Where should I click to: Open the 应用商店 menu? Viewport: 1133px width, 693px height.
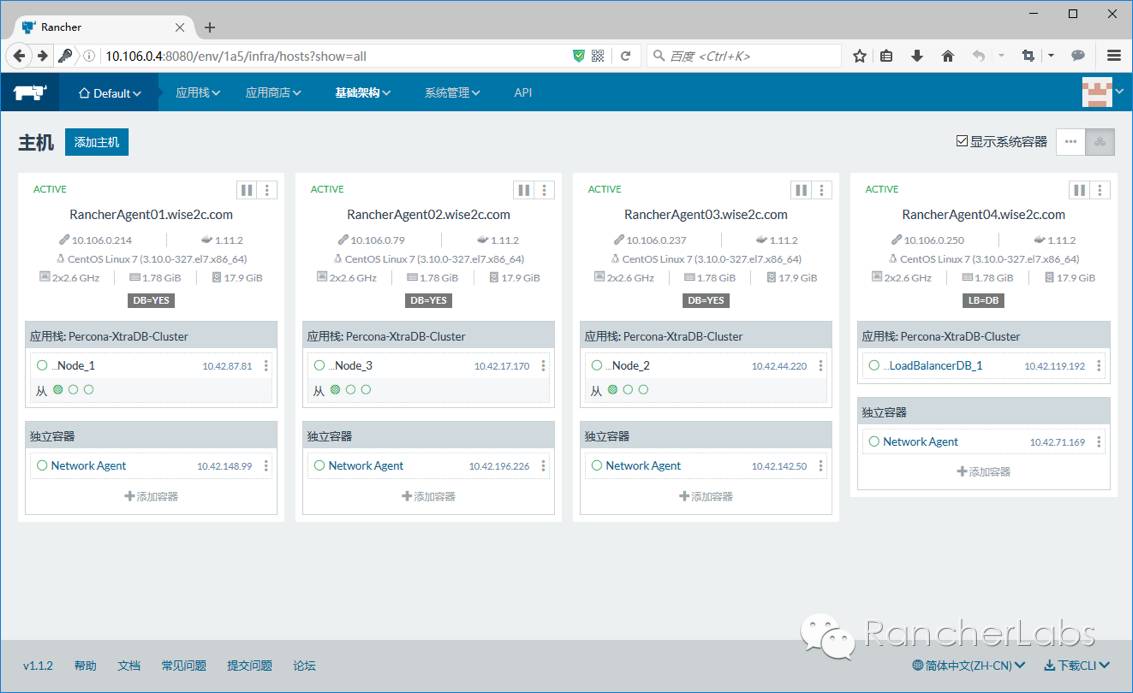[273, 92]
